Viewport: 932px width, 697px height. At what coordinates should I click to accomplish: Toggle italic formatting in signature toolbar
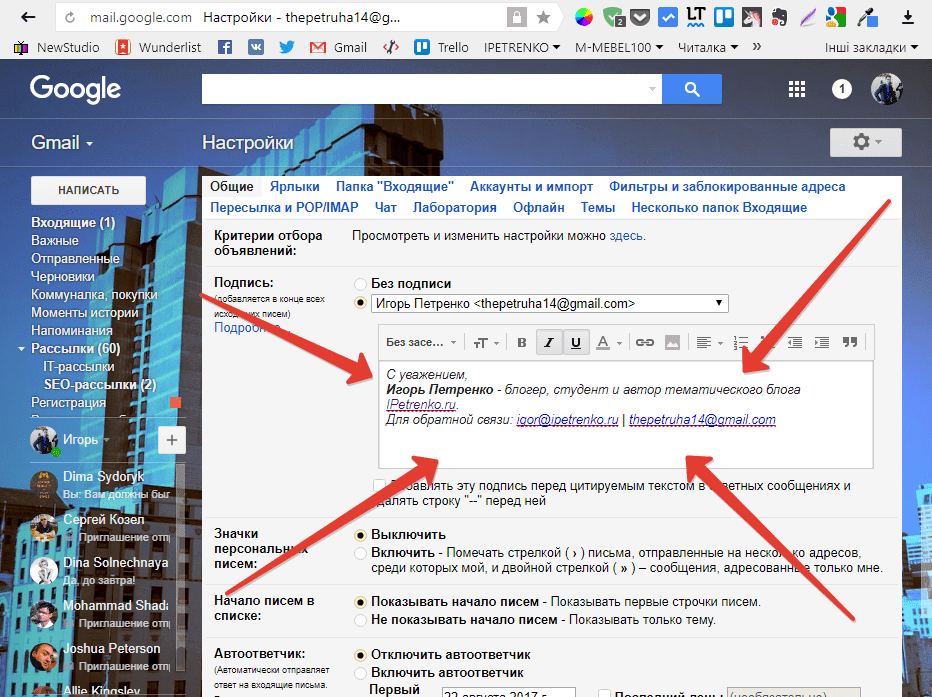(x=549, y=342)
